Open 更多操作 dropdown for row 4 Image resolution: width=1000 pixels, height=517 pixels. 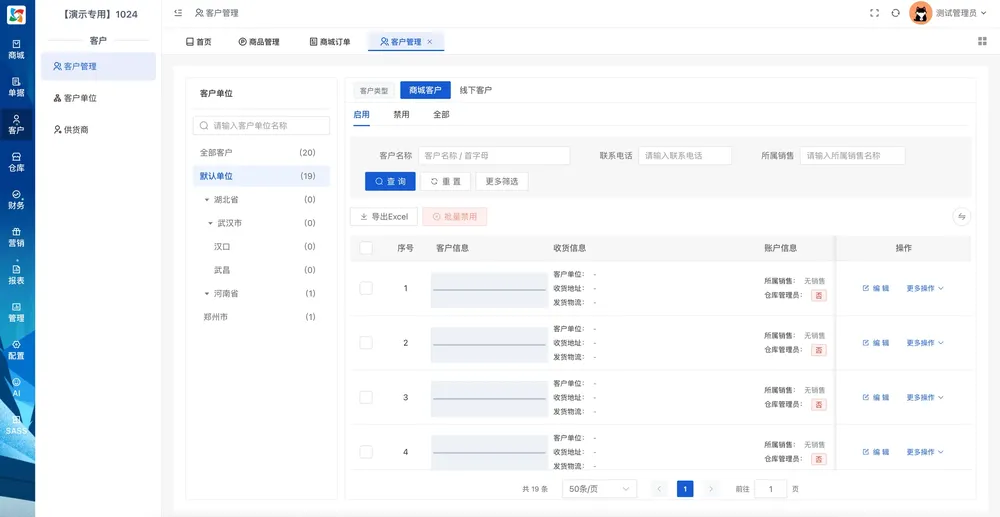(x=925, y=452)
